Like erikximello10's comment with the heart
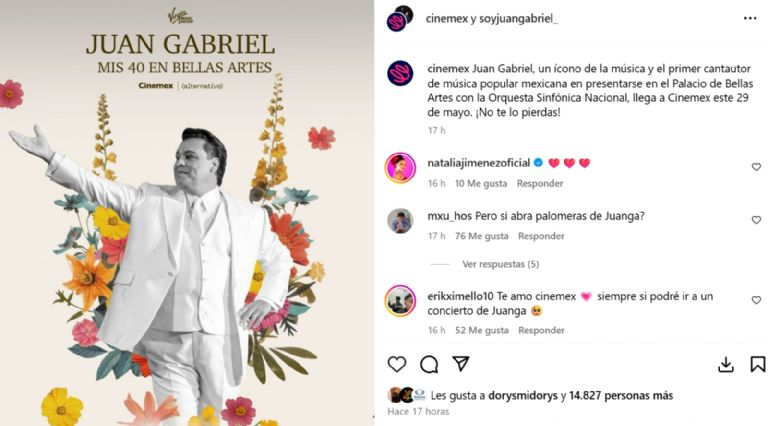 click(x=756, y=300)
